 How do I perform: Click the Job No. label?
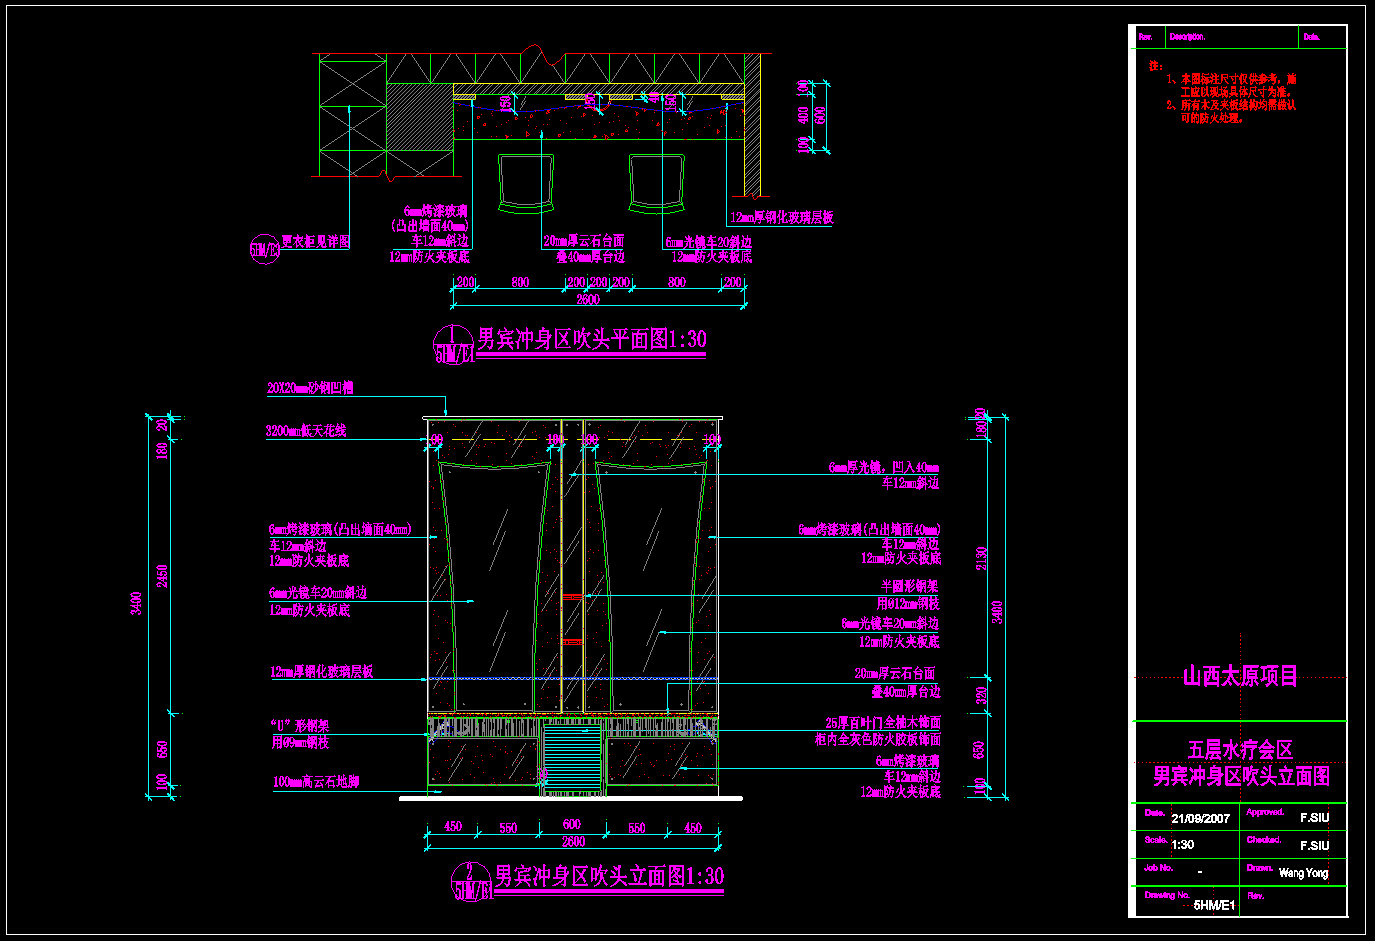point(1158,868)
